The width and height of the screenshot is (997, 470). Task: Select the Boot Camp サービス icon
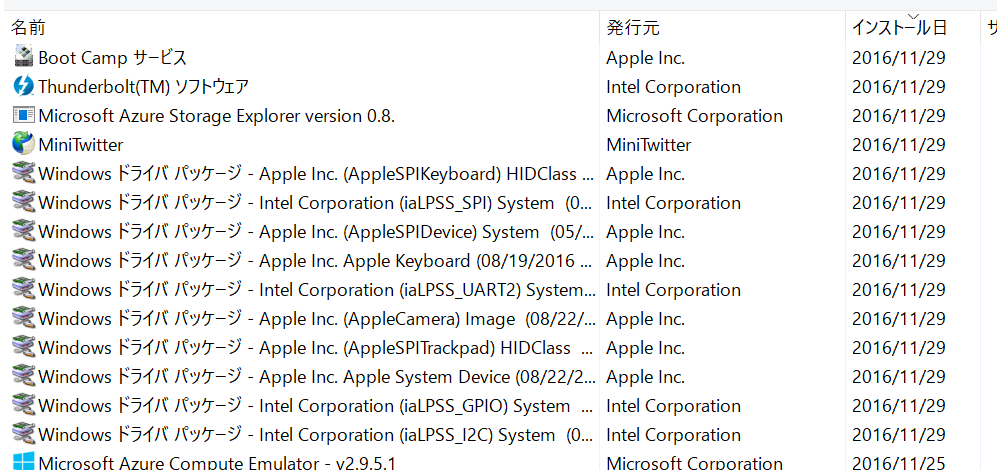[x=24, y=57]
